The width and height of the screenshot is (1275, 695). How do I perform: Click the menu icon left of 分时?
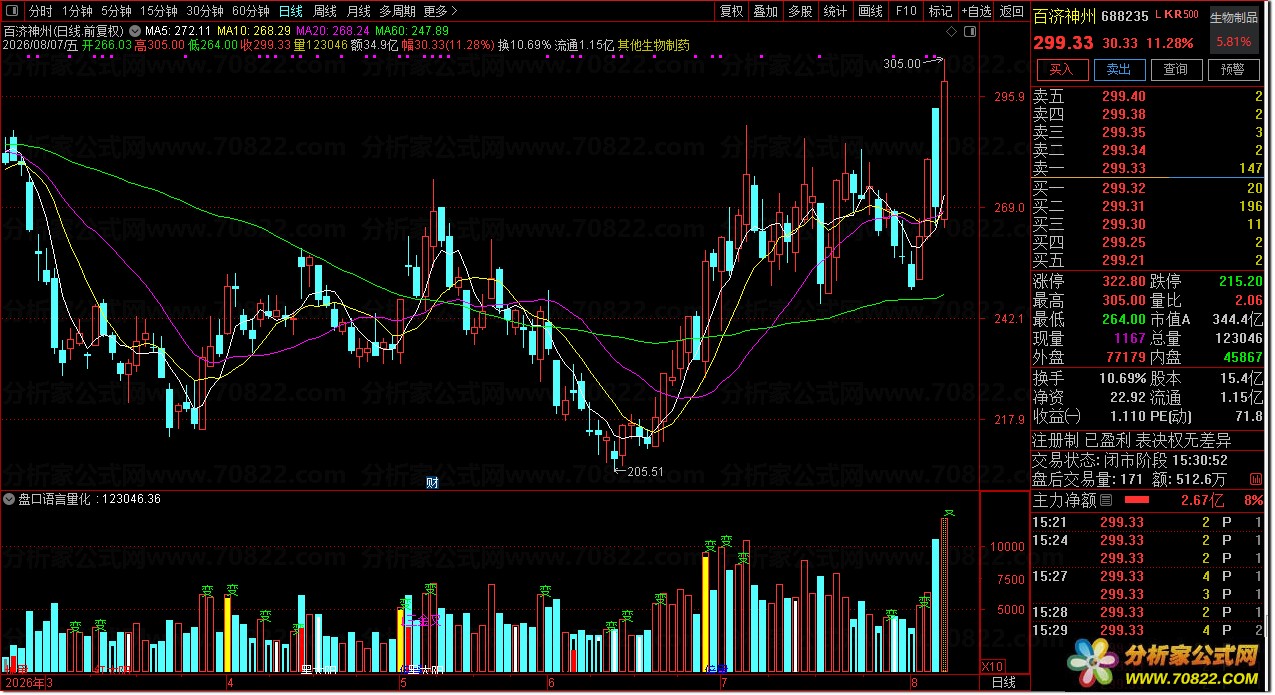click(x=12, y=11)
